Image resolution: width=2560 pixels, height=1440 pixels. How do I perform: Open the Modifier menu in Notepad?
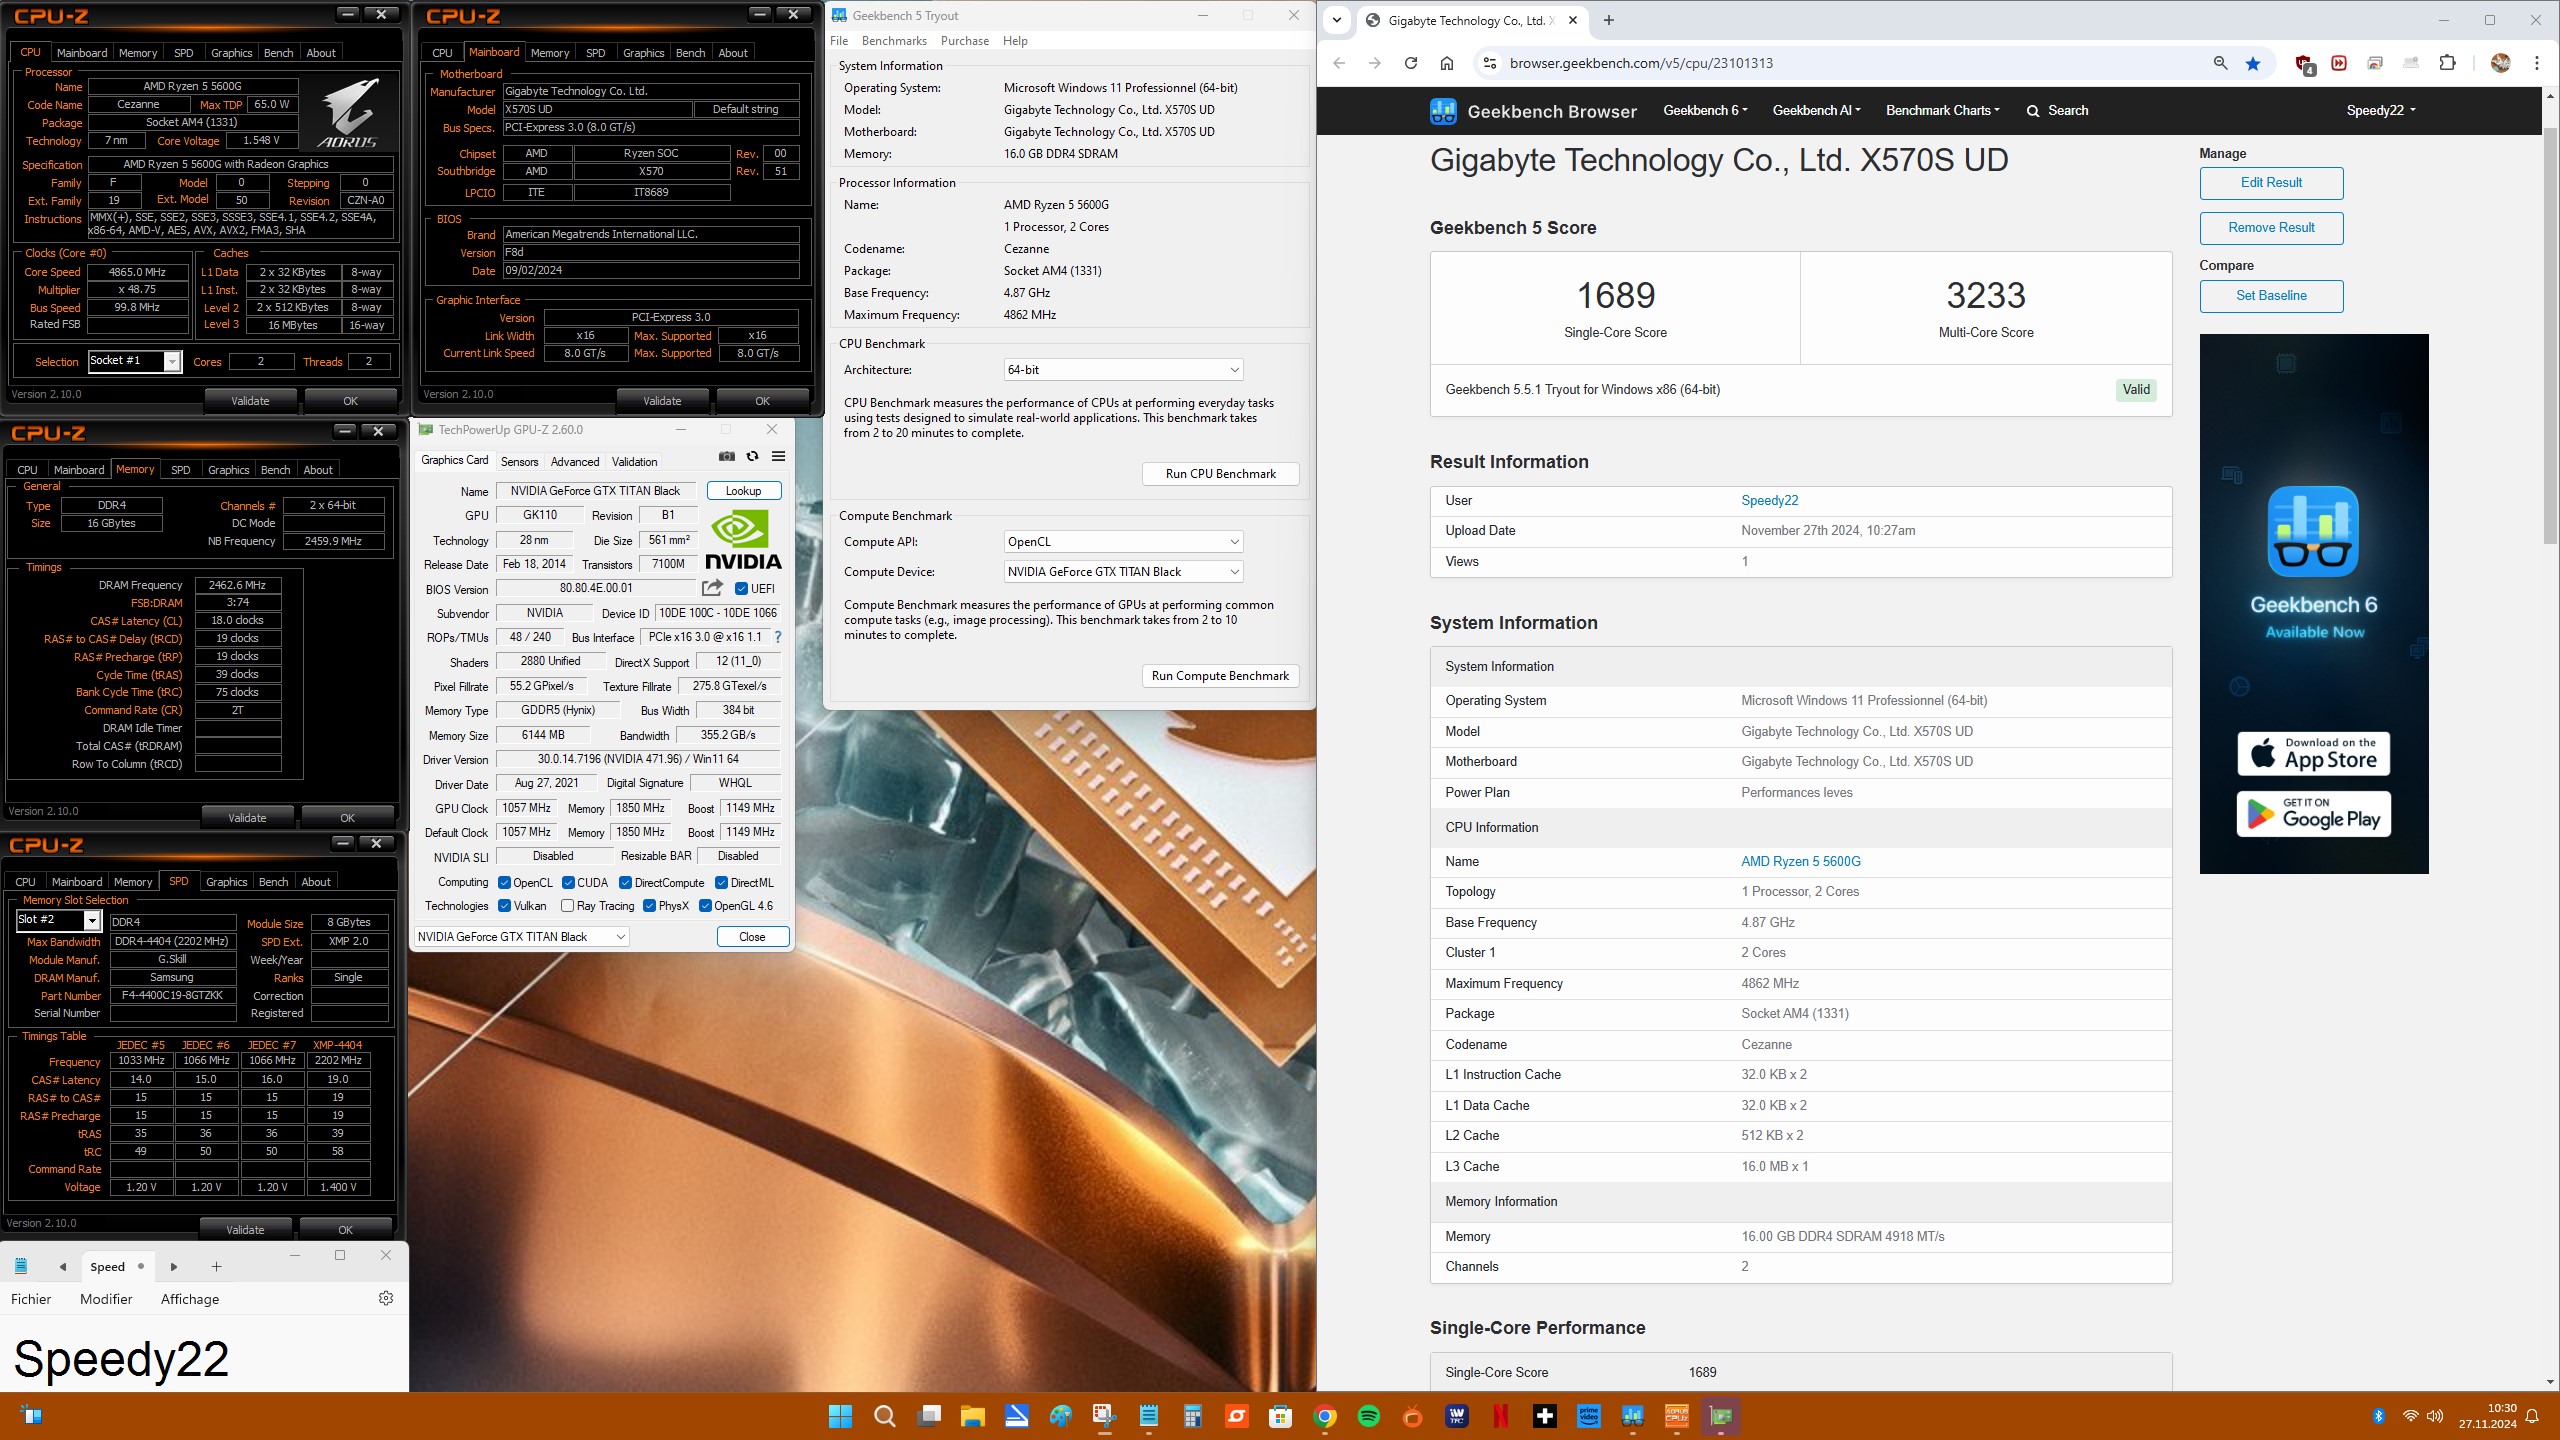(x=106, y=1299)
